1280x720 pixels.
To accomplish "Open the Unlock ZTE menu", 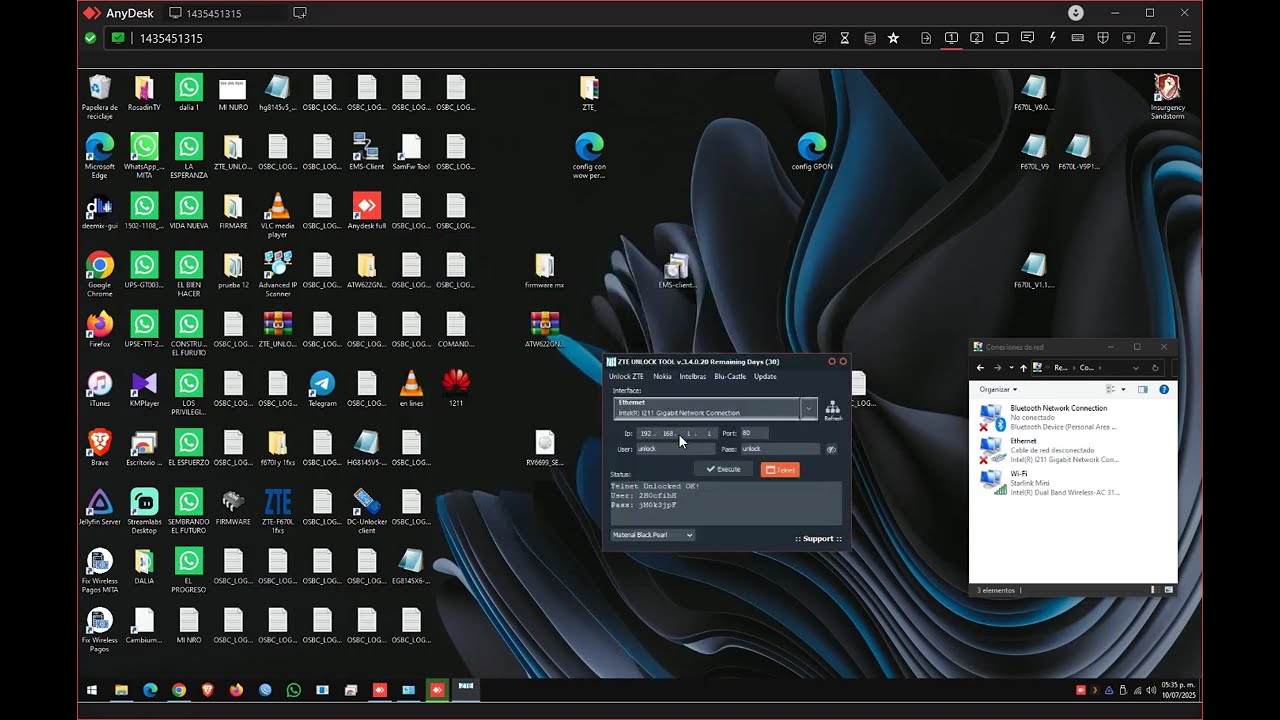I will click(626, 377).
